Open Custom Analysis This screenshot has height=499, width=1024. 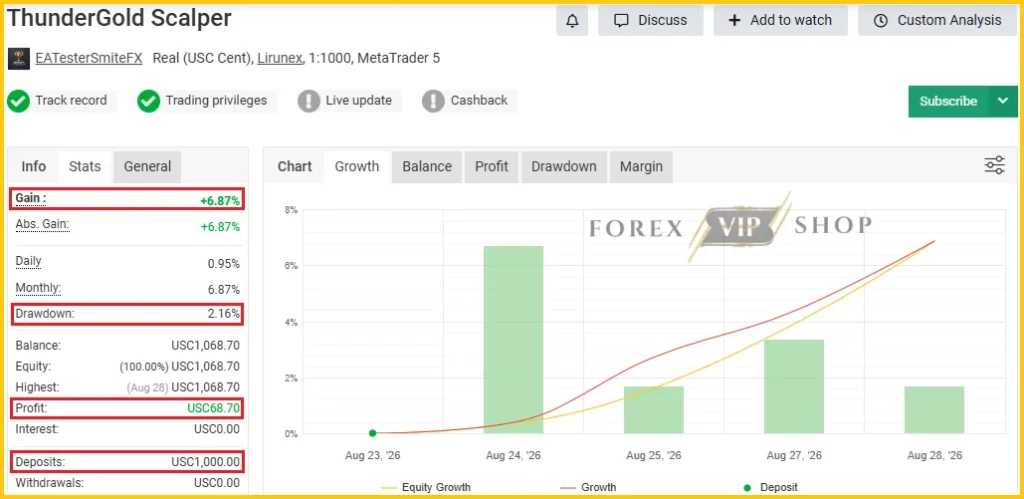938,21
